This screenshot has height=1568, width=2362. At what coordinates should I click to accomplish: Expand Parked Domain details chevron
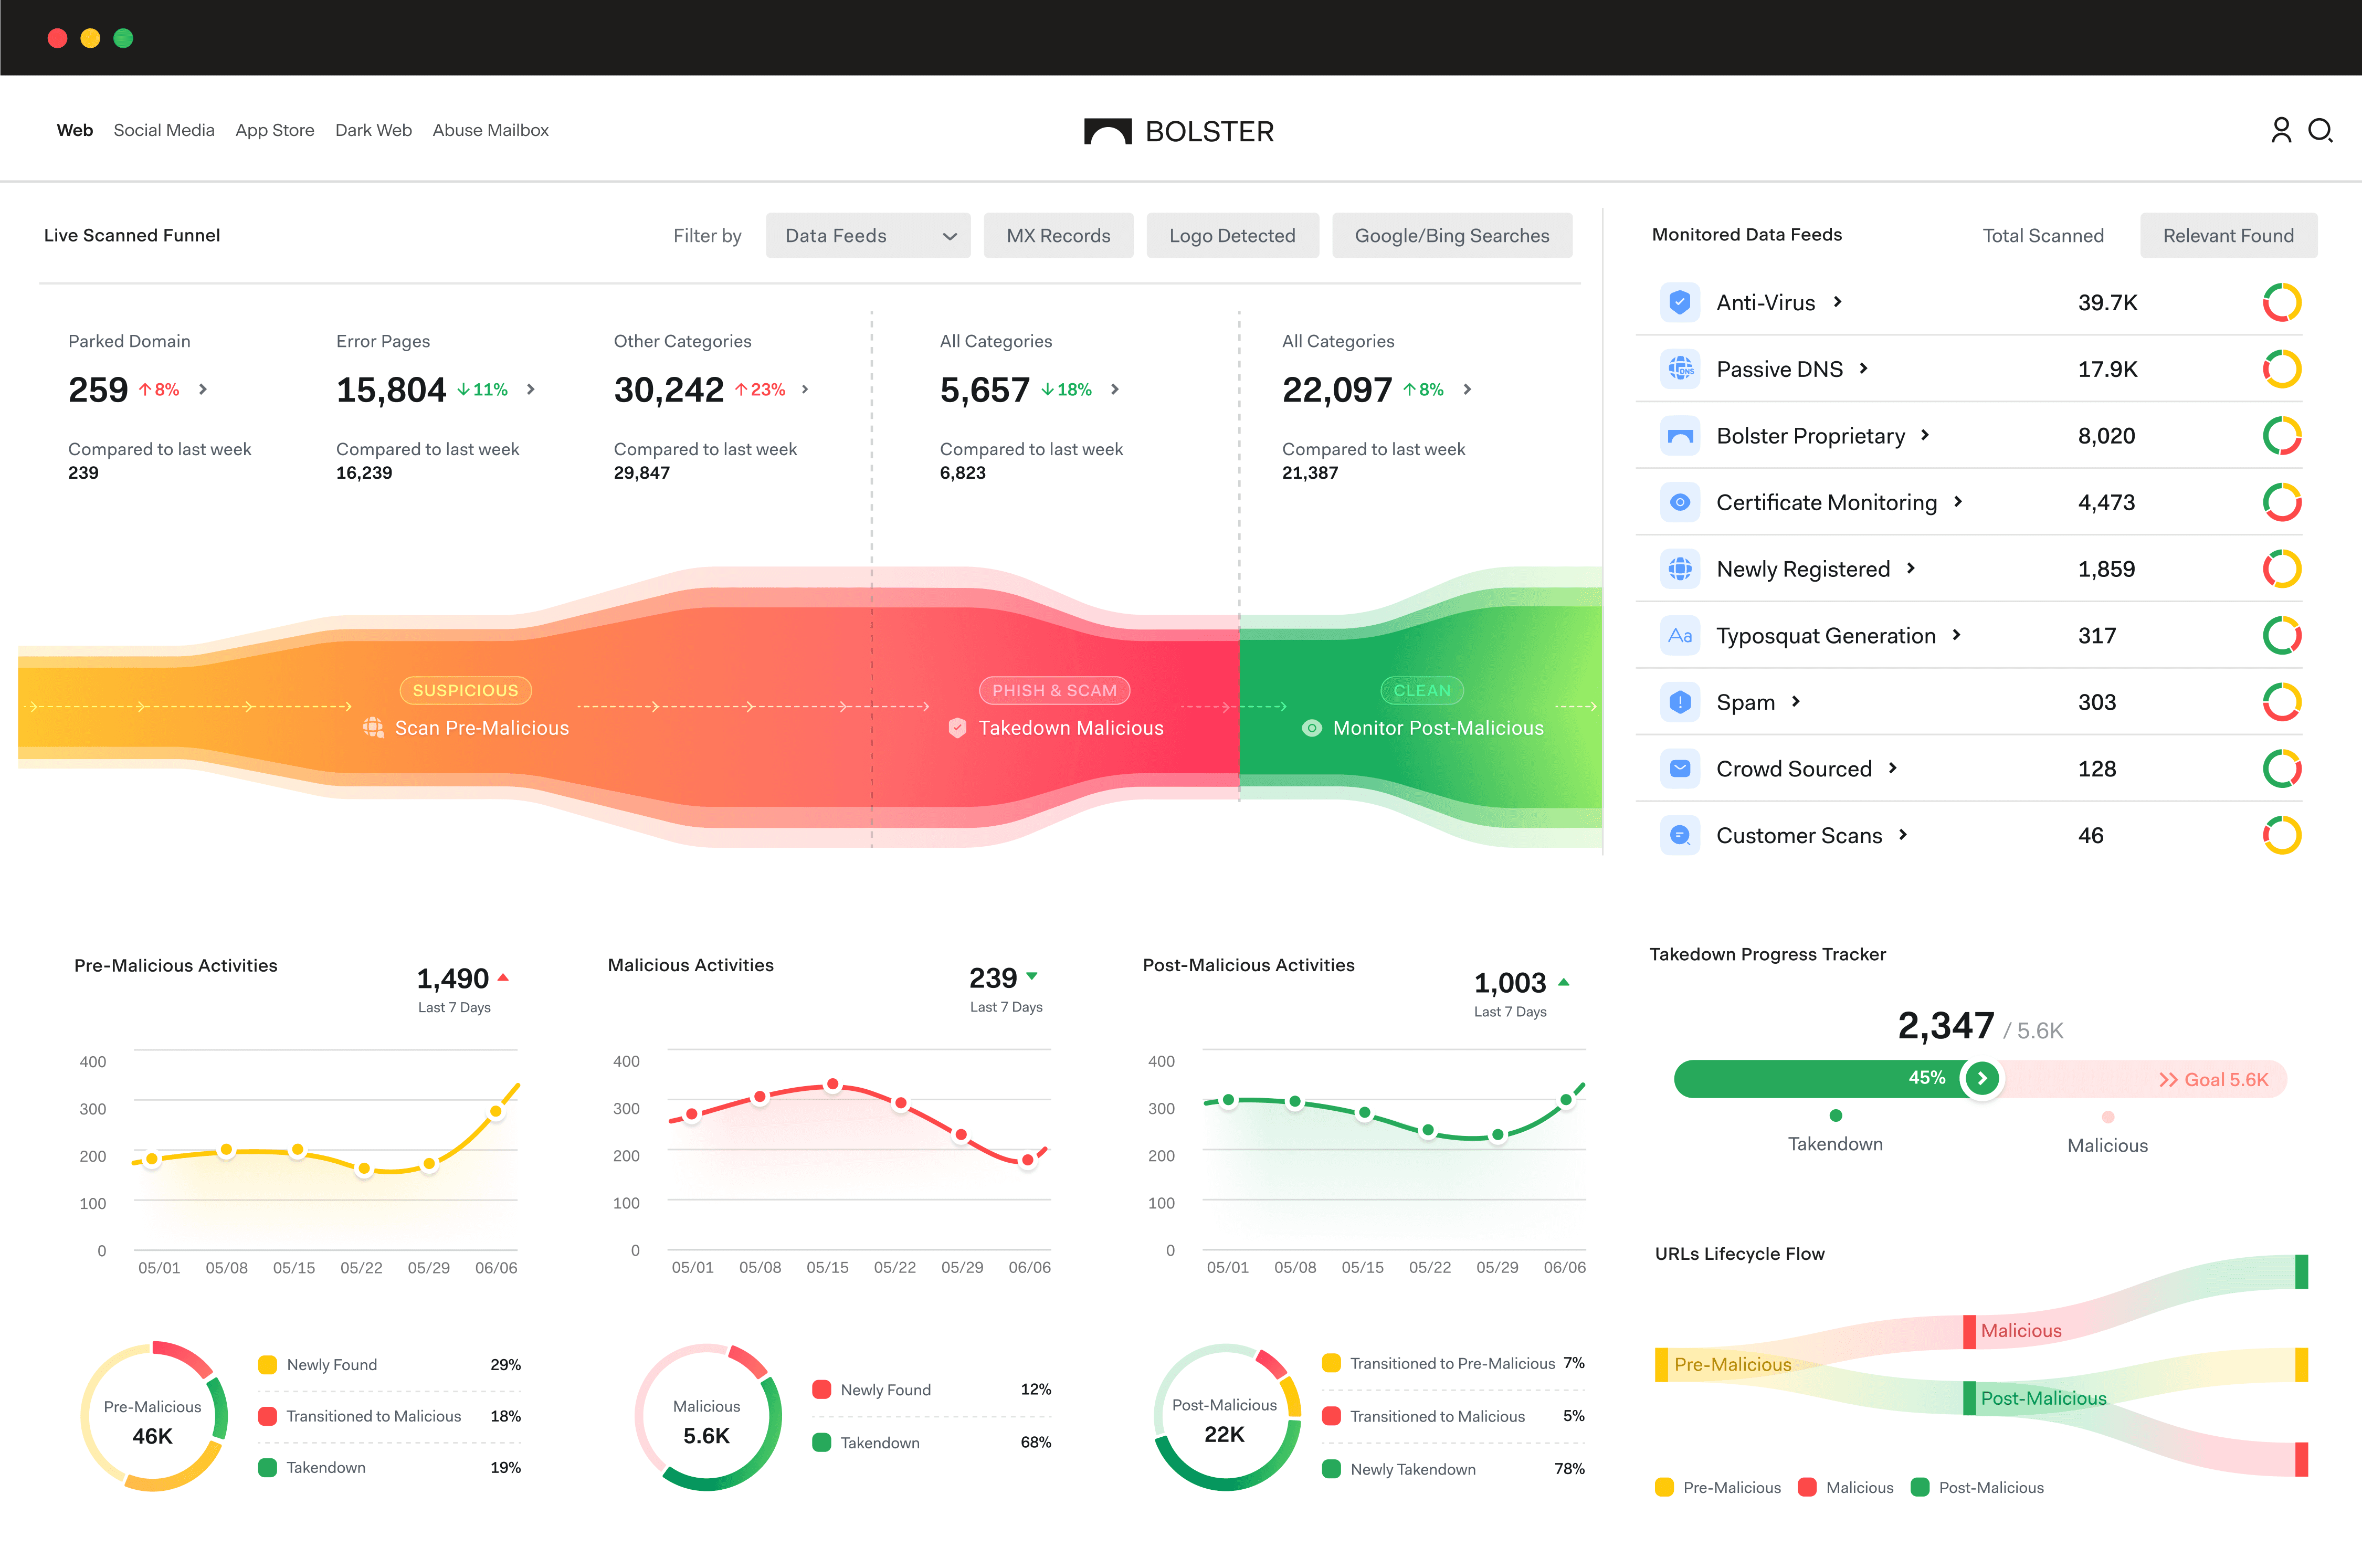[x=203, y=389]
